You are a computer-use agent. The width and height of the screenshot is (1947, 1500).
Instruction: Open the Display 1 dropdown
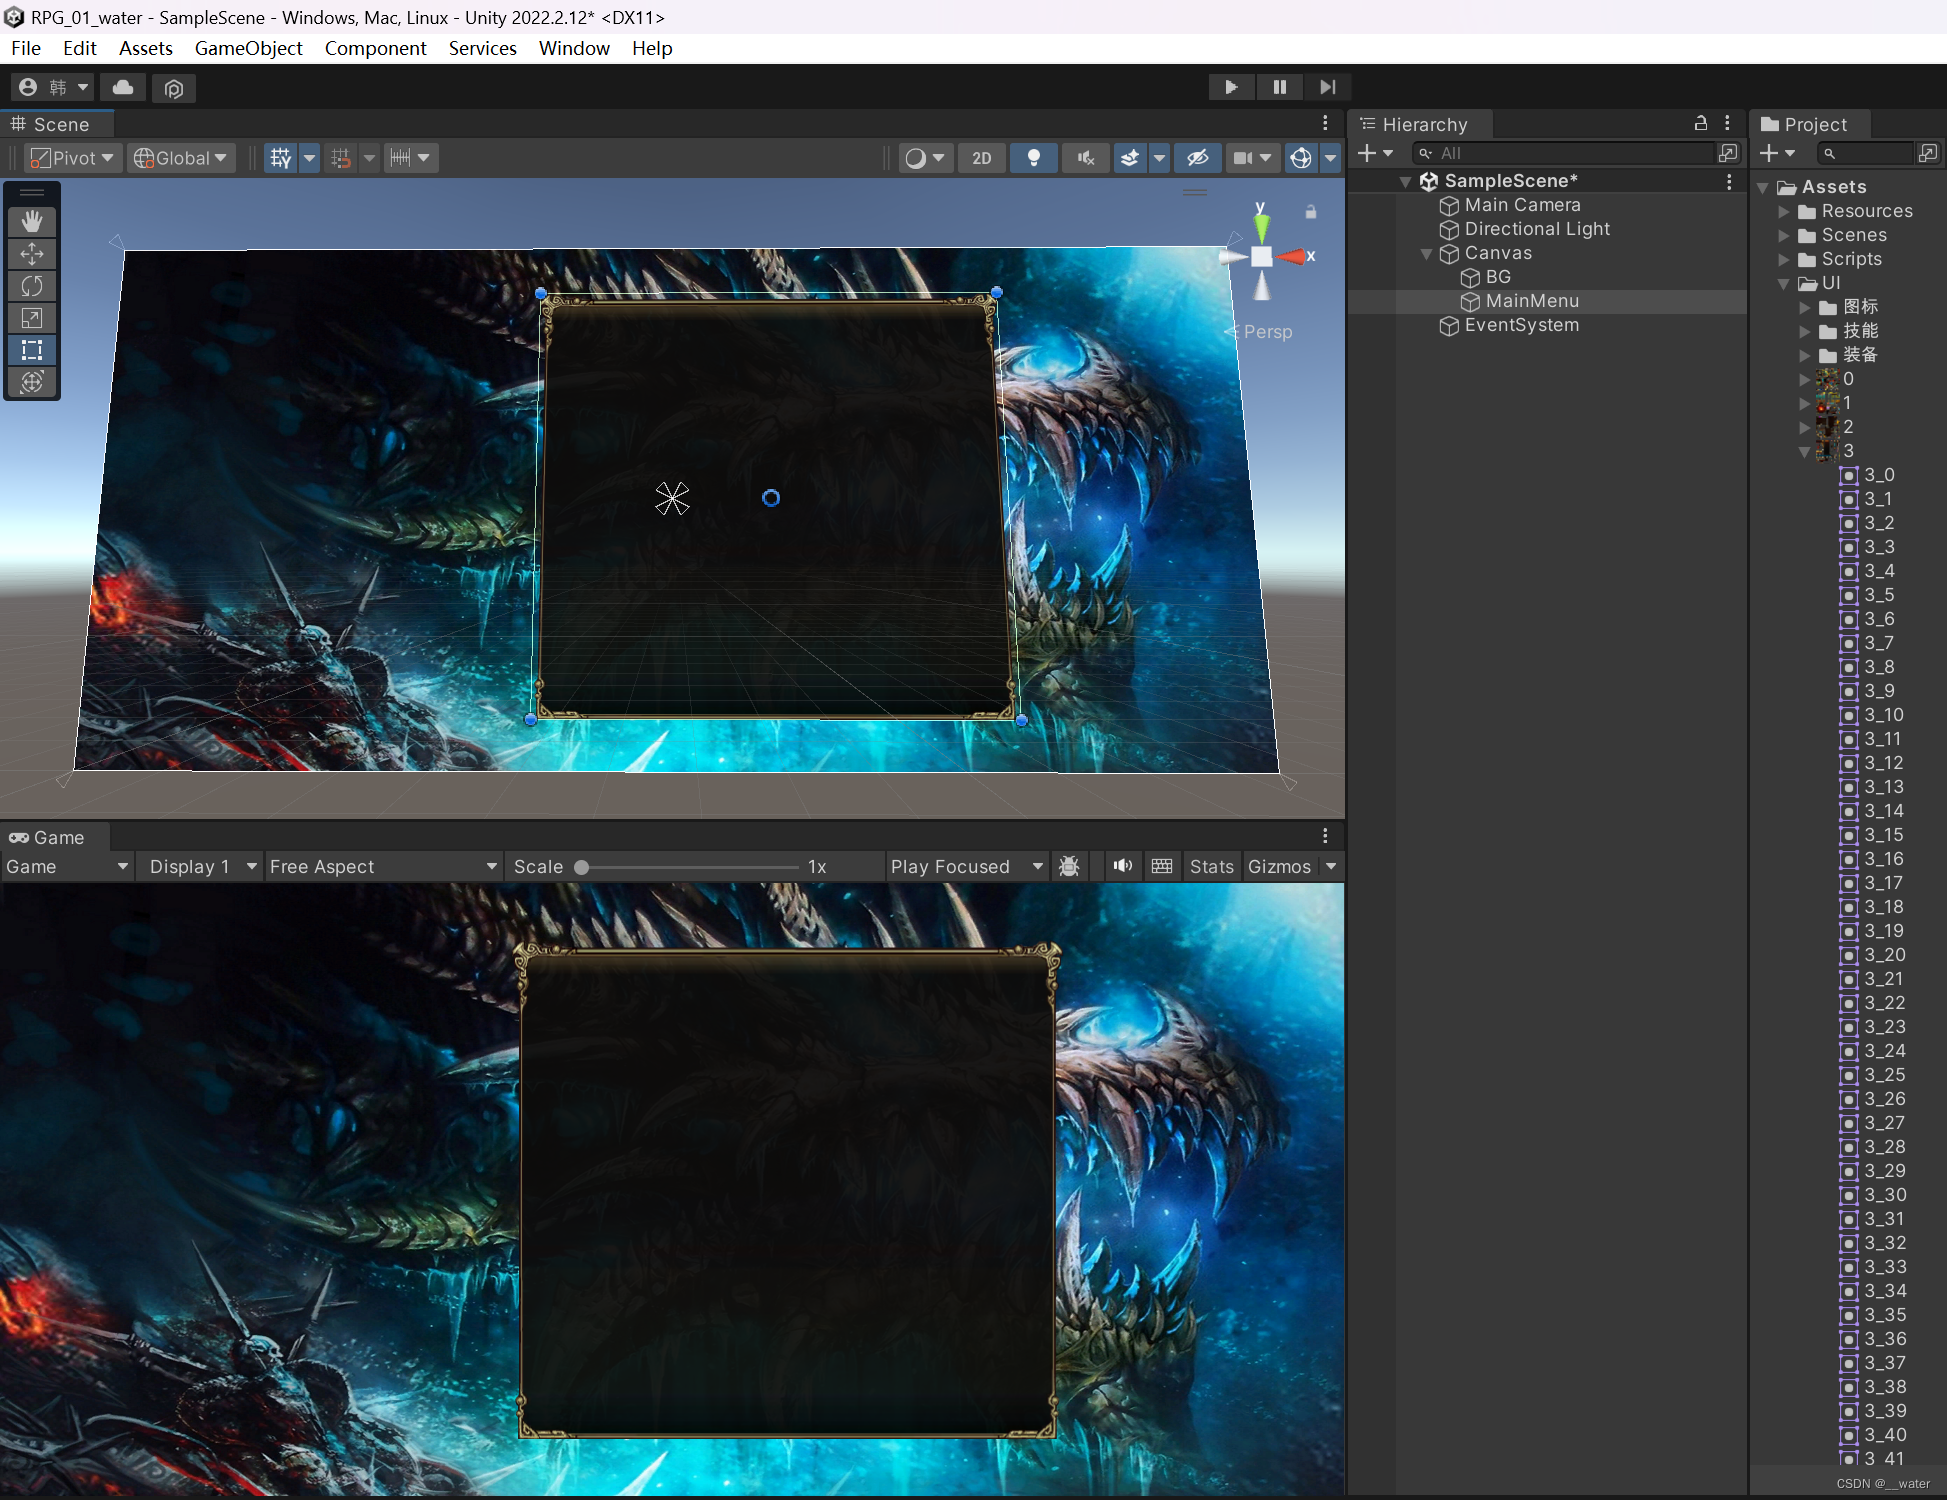pyautogui.click(x=201, y=867)
